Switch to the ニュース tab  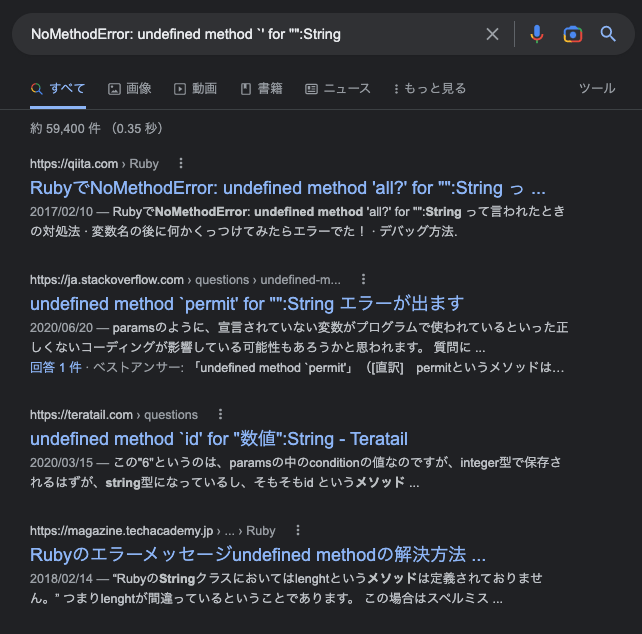tap(338, 88)
